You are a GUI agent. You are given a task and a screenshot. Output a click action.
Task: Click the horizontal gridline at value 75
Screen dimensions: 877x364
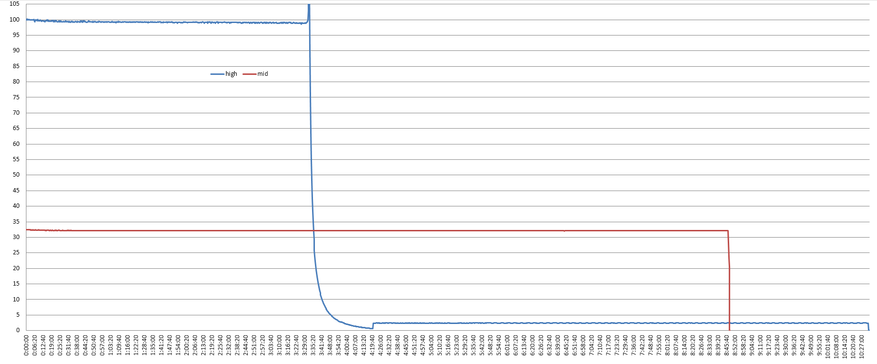click(x=447, y=97)
